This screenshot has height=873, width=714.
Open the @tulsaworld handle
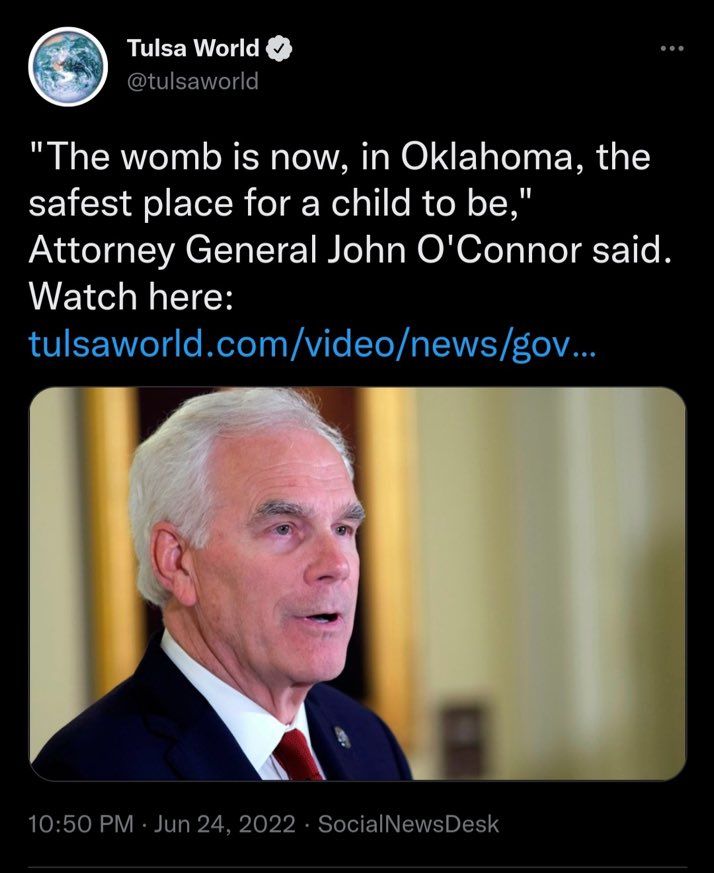pos(193,81)
